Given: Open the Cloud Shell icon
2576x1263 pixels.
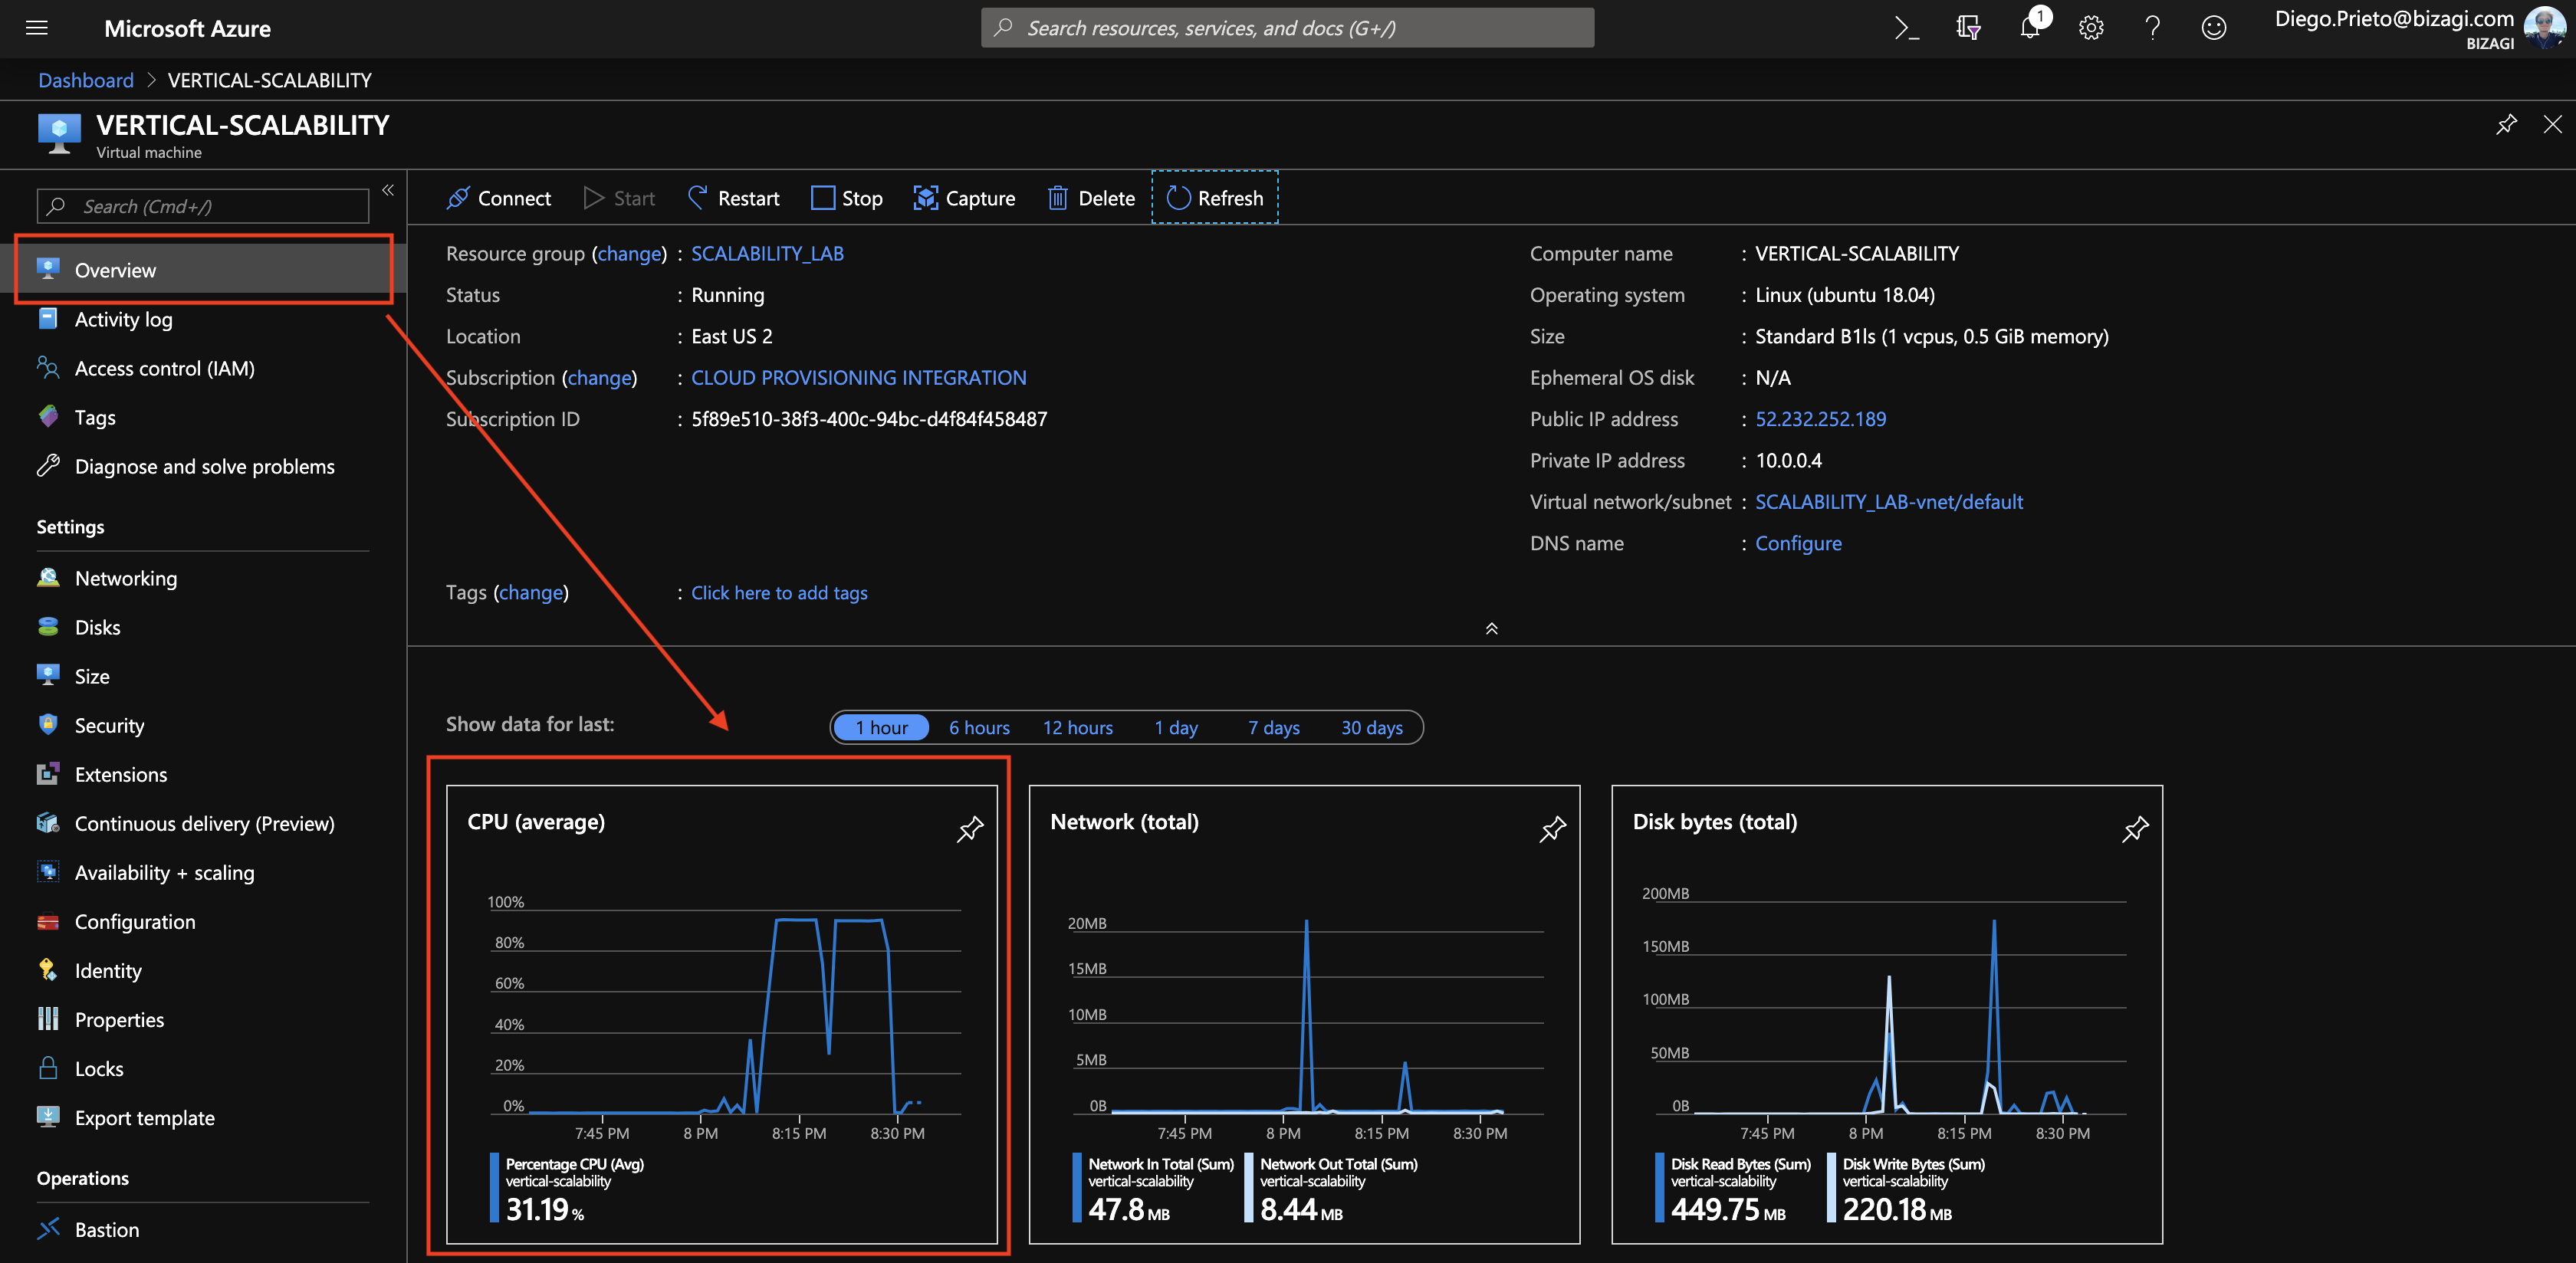Looking at the screenshot, I should pyautogui.click(x=1906, y=28).
